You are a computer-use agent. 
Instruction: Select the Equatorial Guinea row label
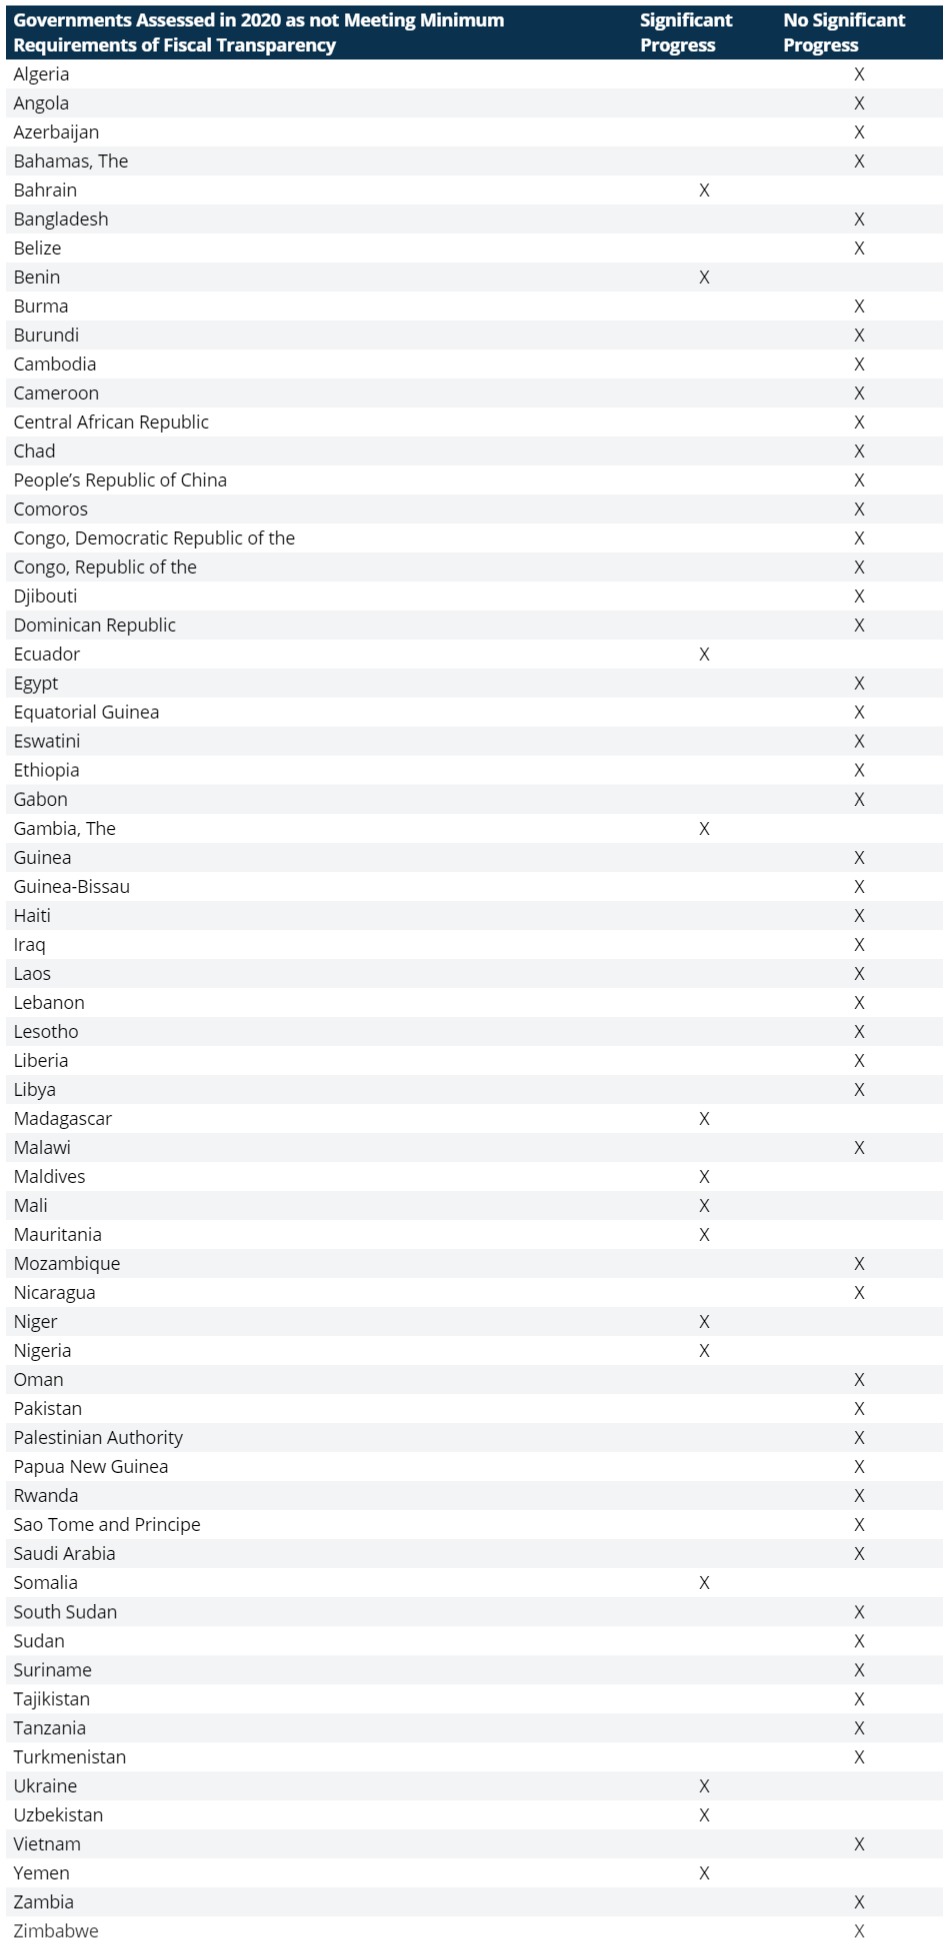point(86,712)
